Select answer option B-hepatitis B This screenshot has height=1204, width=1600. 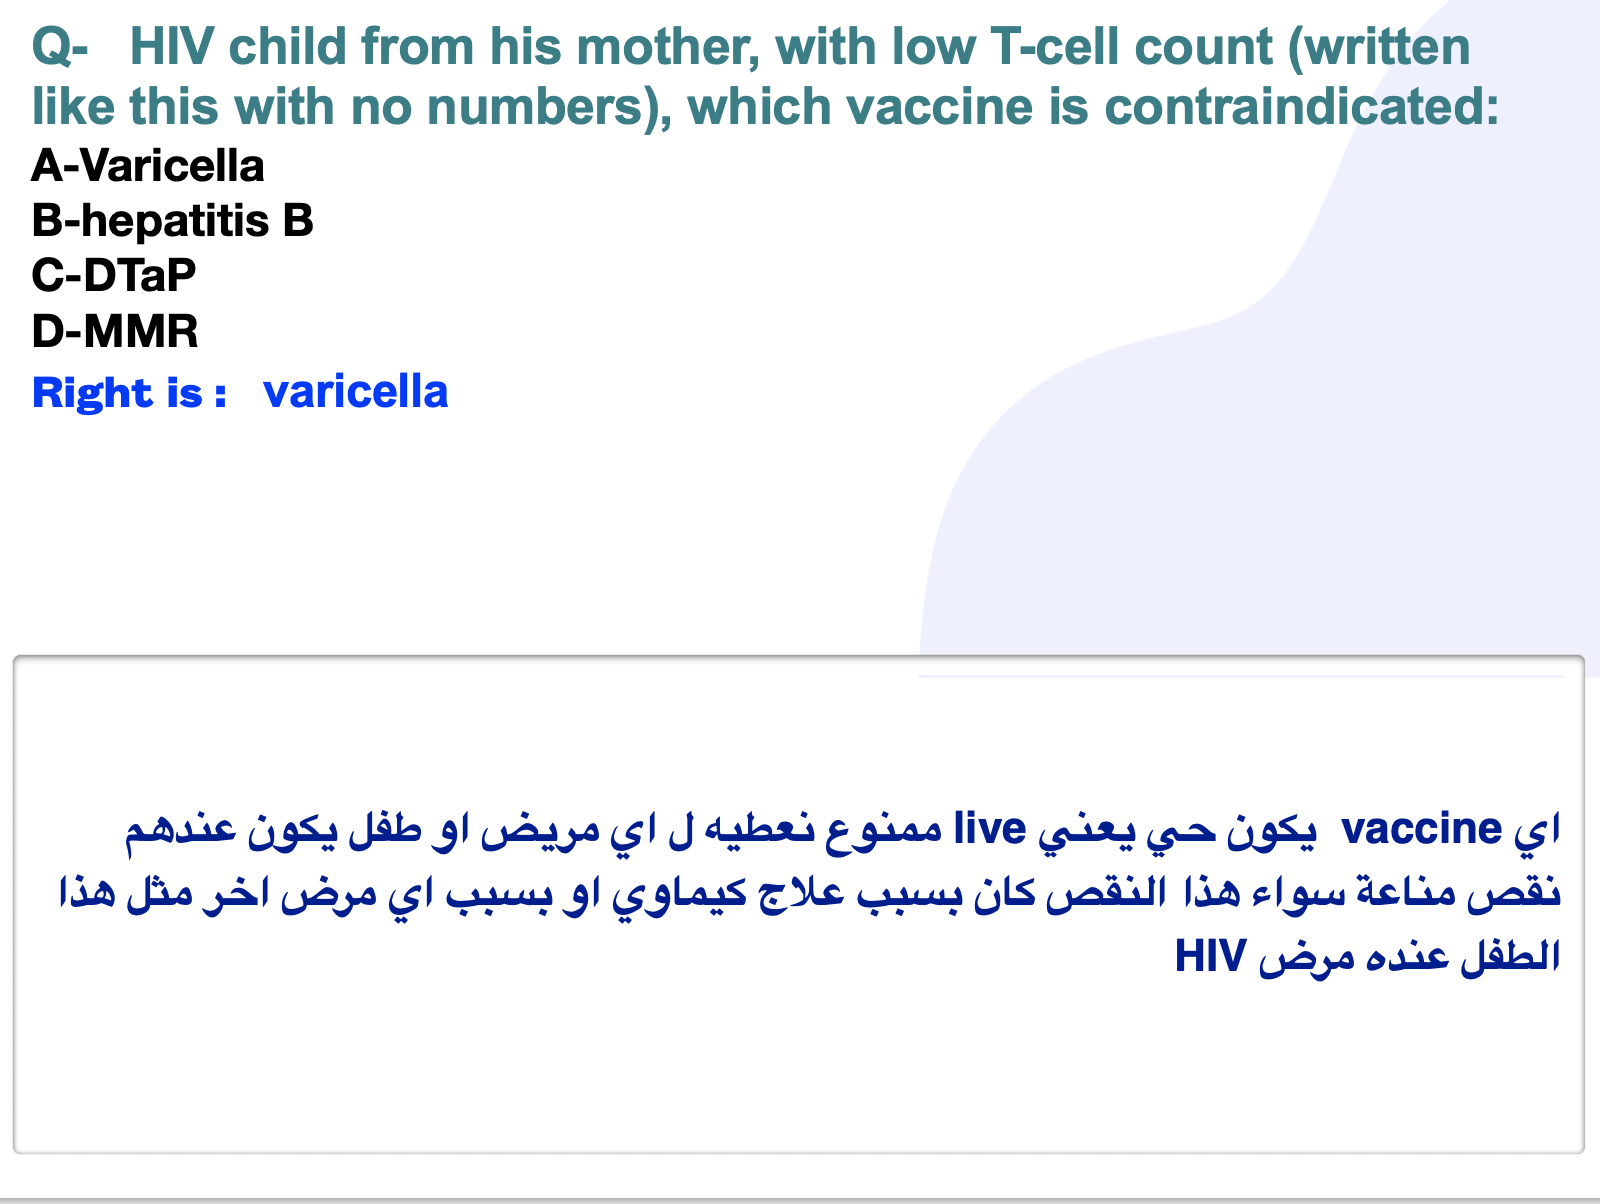pos(173,221)
